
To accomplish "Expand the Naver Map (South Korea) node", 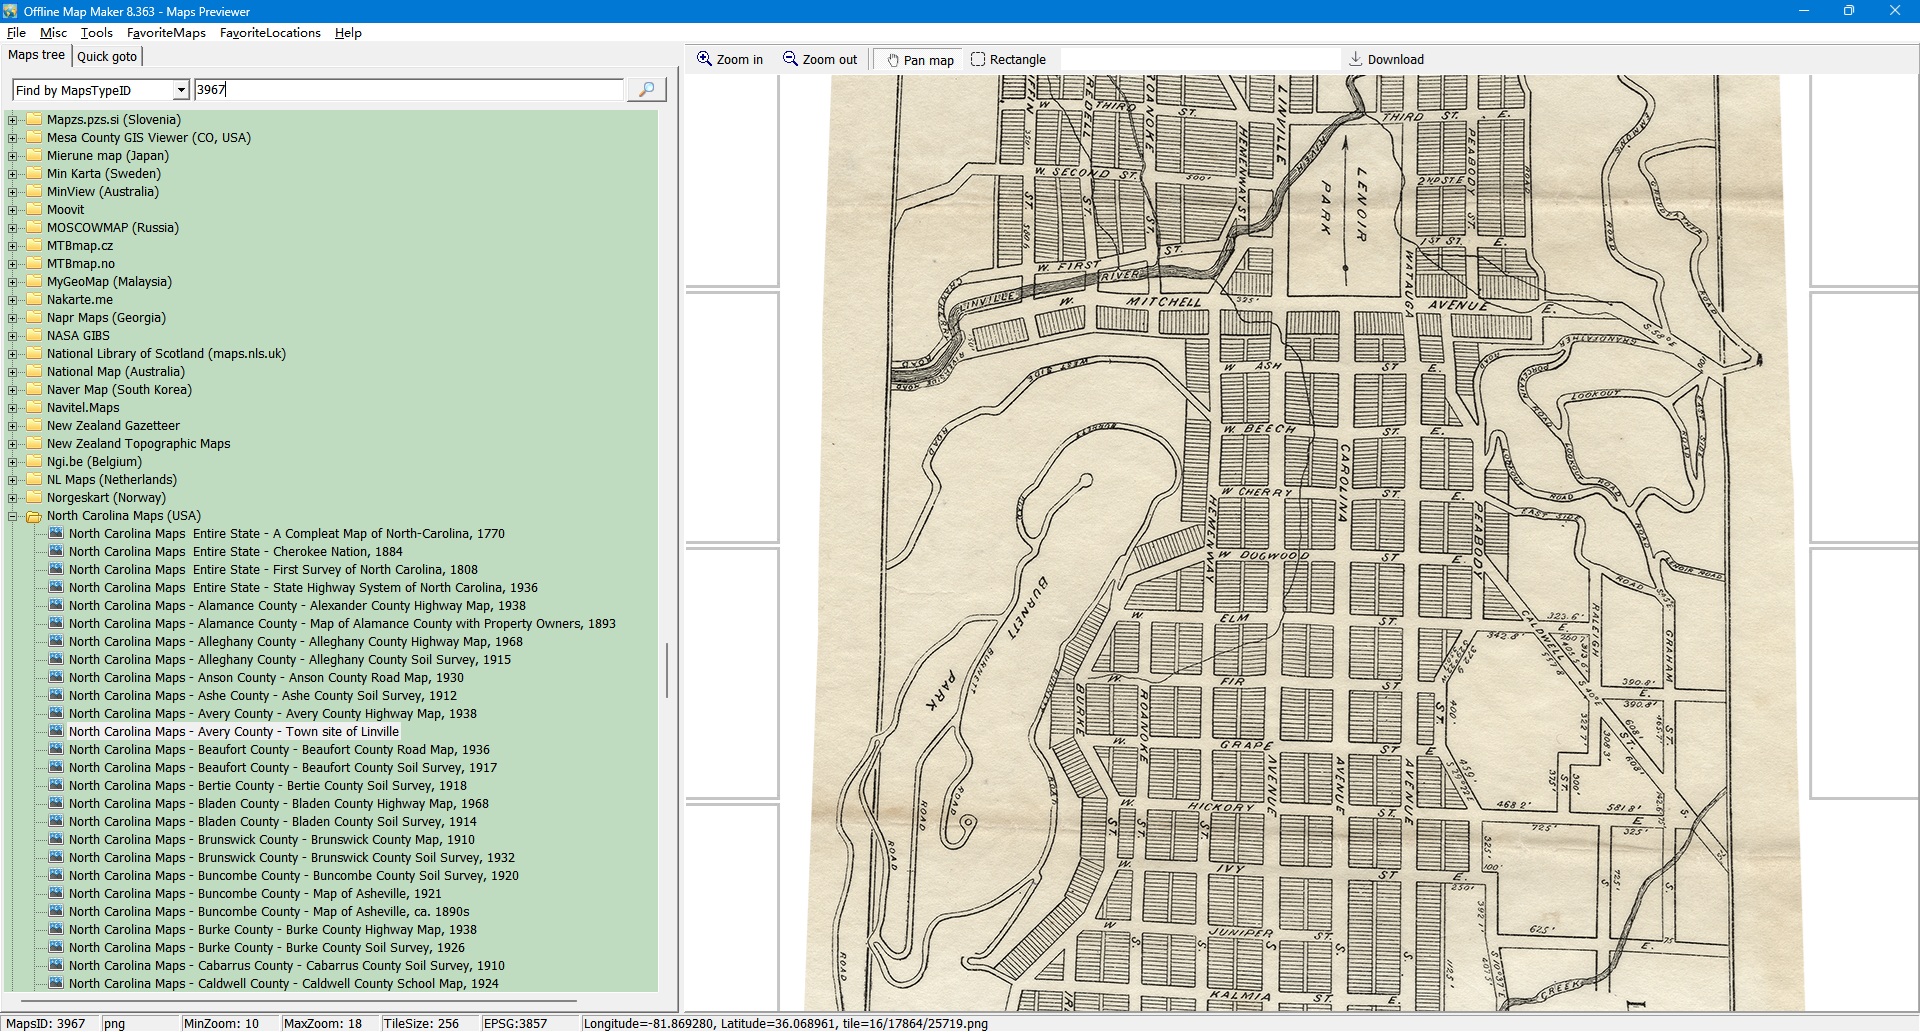I will coord(13,390).
